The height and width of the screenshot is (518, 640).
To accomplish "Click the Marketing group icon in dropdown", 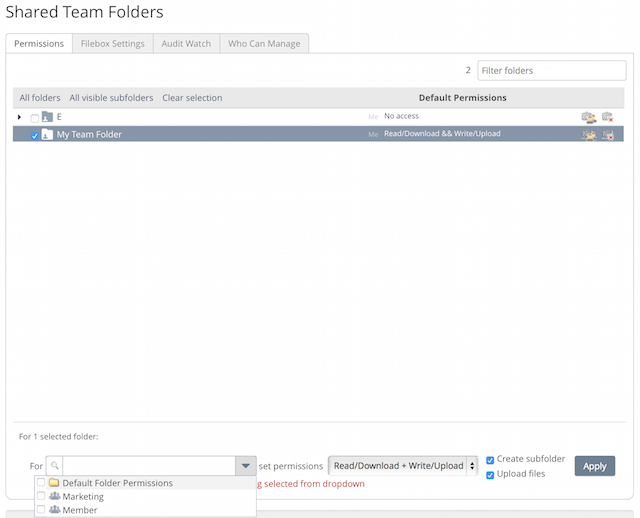I will pos(54,496).
